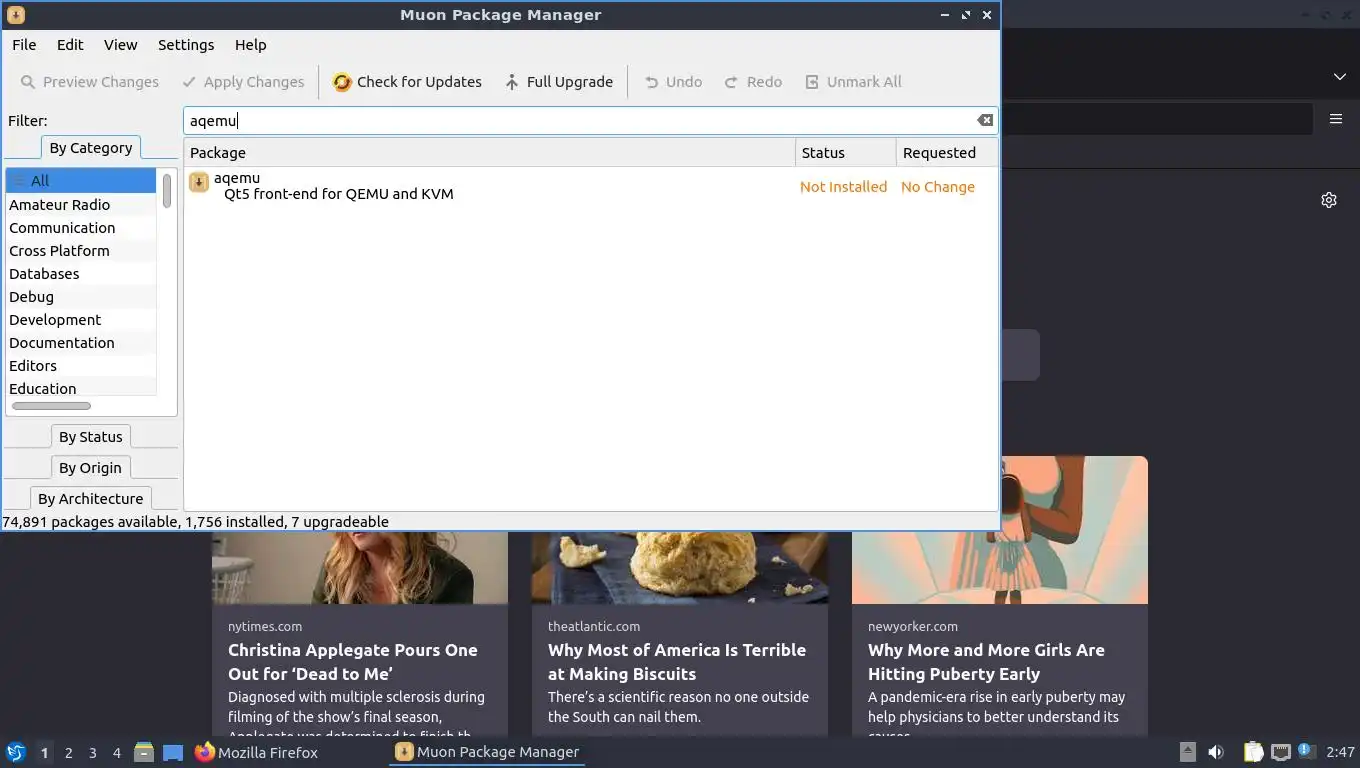Click Preview Changes in toolbar
The height and width of the screenshot is (768, 1360).
89,82
